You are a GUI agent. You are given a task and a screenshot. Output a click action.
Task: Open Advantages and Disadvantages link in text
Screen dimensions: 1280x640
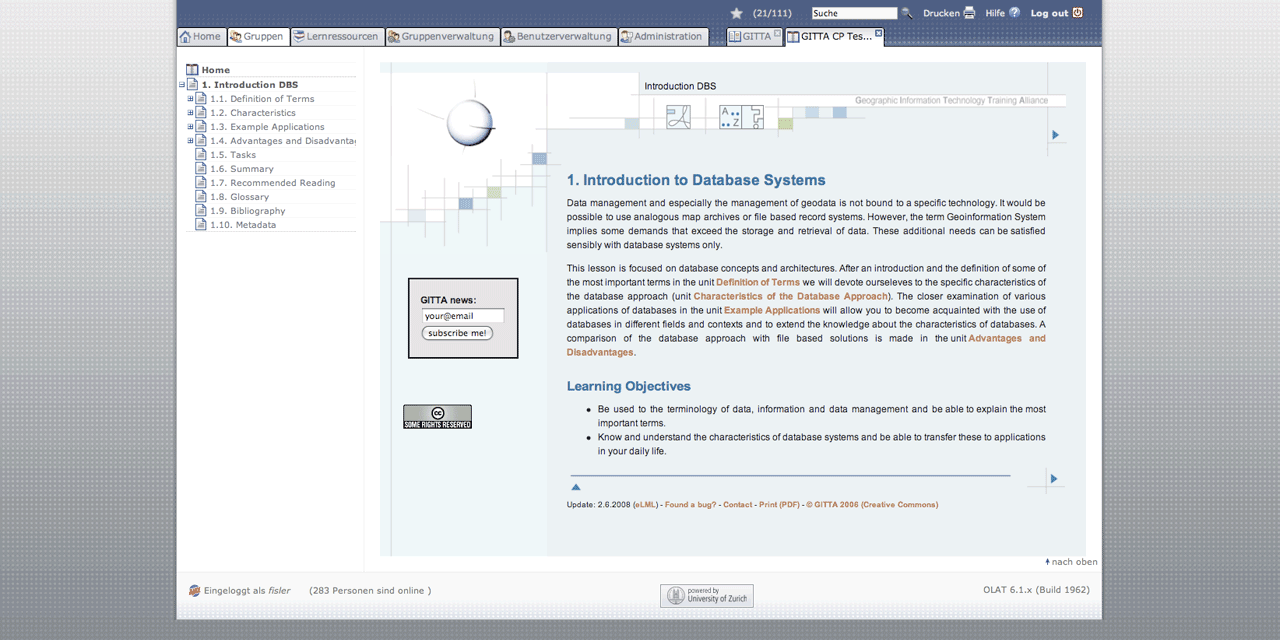tap(806, 345)
